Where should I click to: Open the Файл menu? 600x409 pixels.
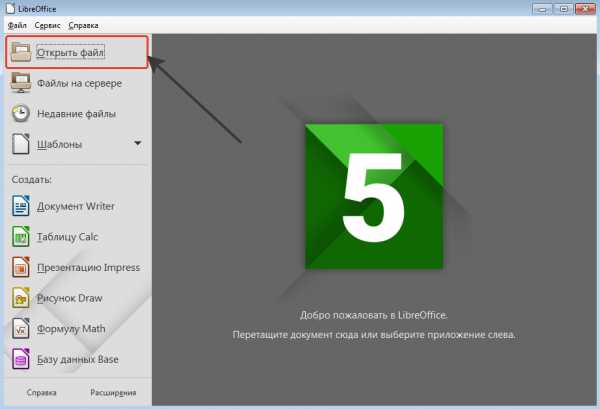[17, 25]
